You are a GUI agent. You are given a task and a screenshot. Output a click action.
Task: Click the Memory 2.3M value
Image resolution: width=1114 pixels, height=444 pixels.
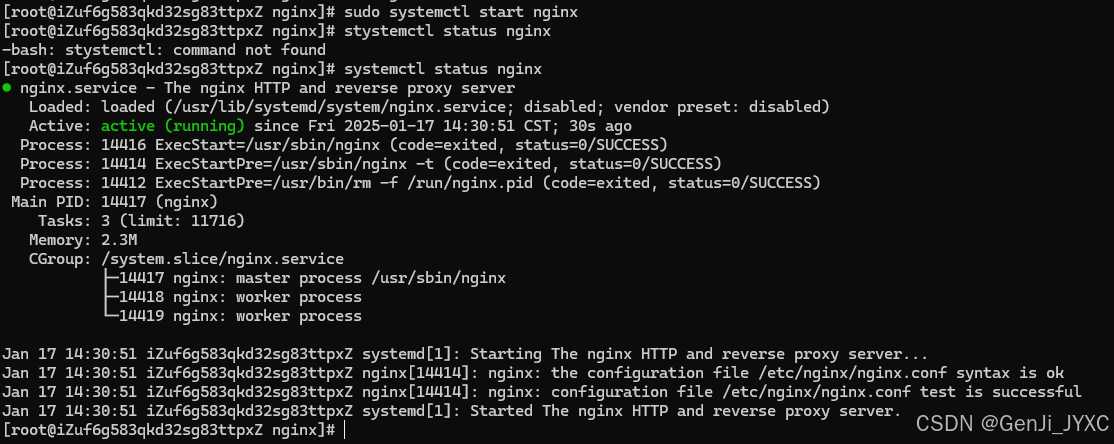point(119,239)
